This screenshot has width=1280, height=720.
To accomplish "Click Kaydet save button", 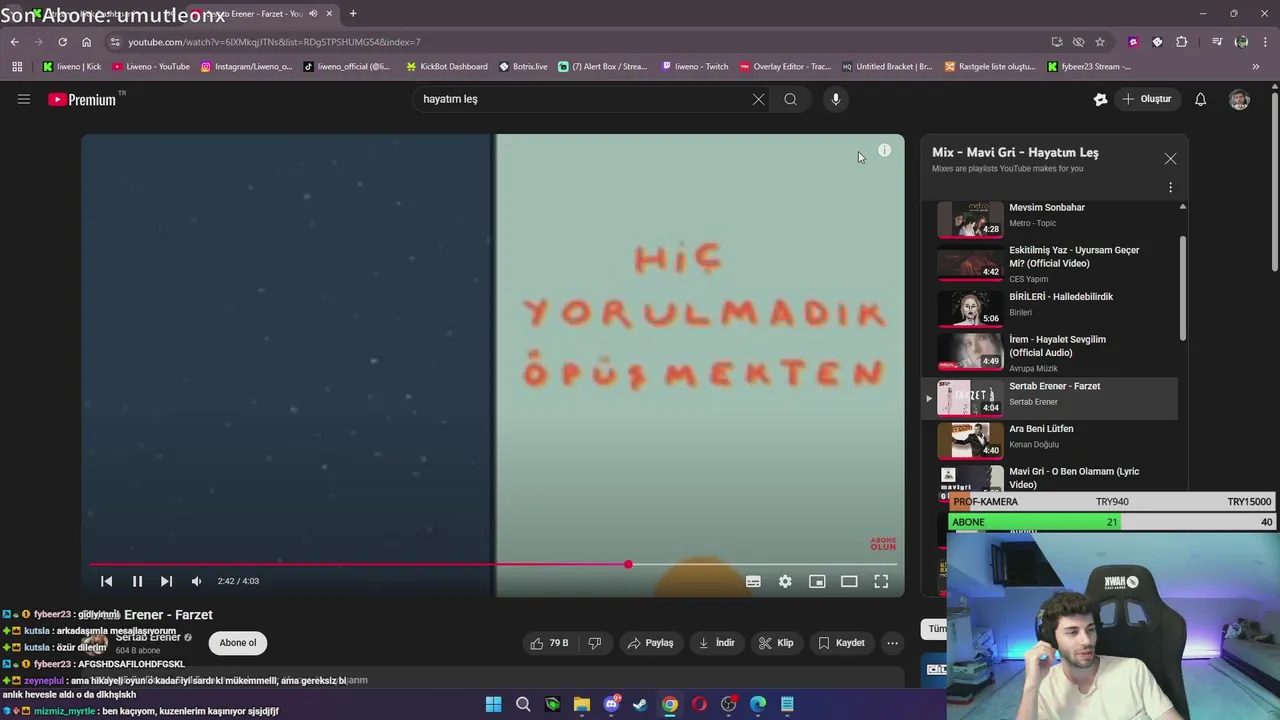I will point(841,643).
